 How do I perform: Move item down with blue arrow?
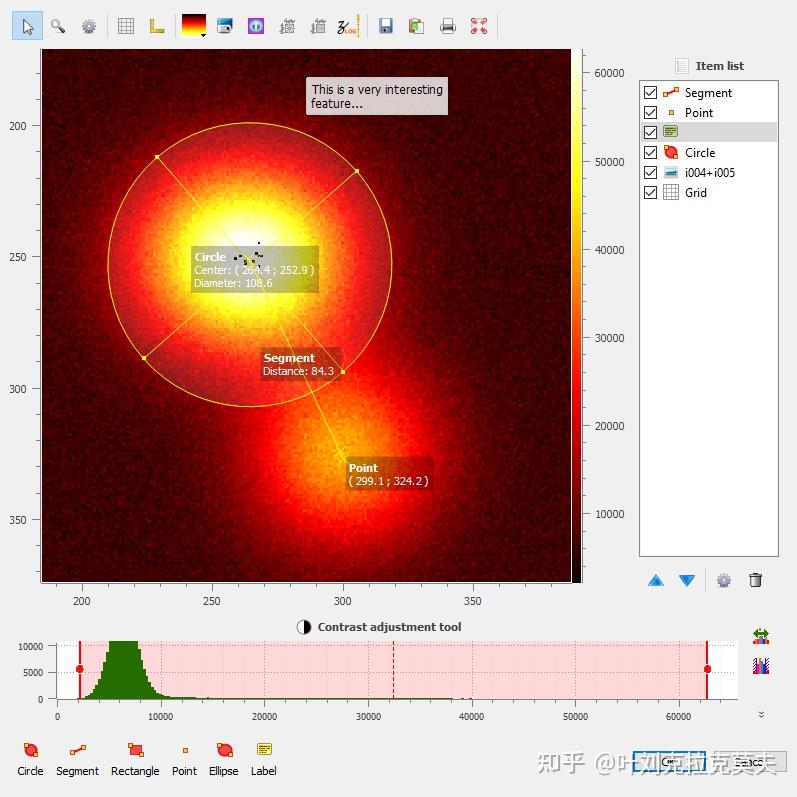click(x=687, y=580)
